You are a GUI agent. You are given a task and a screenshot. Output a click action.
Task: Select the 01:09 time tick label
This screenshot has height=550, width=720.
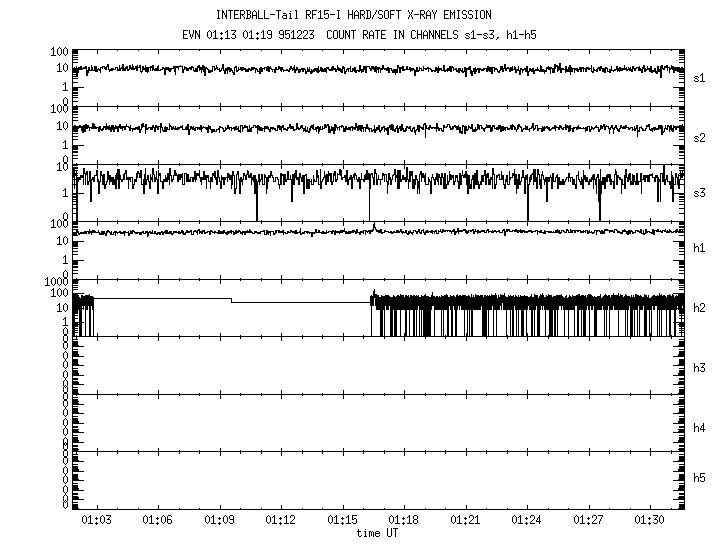(x=219, y=521)
